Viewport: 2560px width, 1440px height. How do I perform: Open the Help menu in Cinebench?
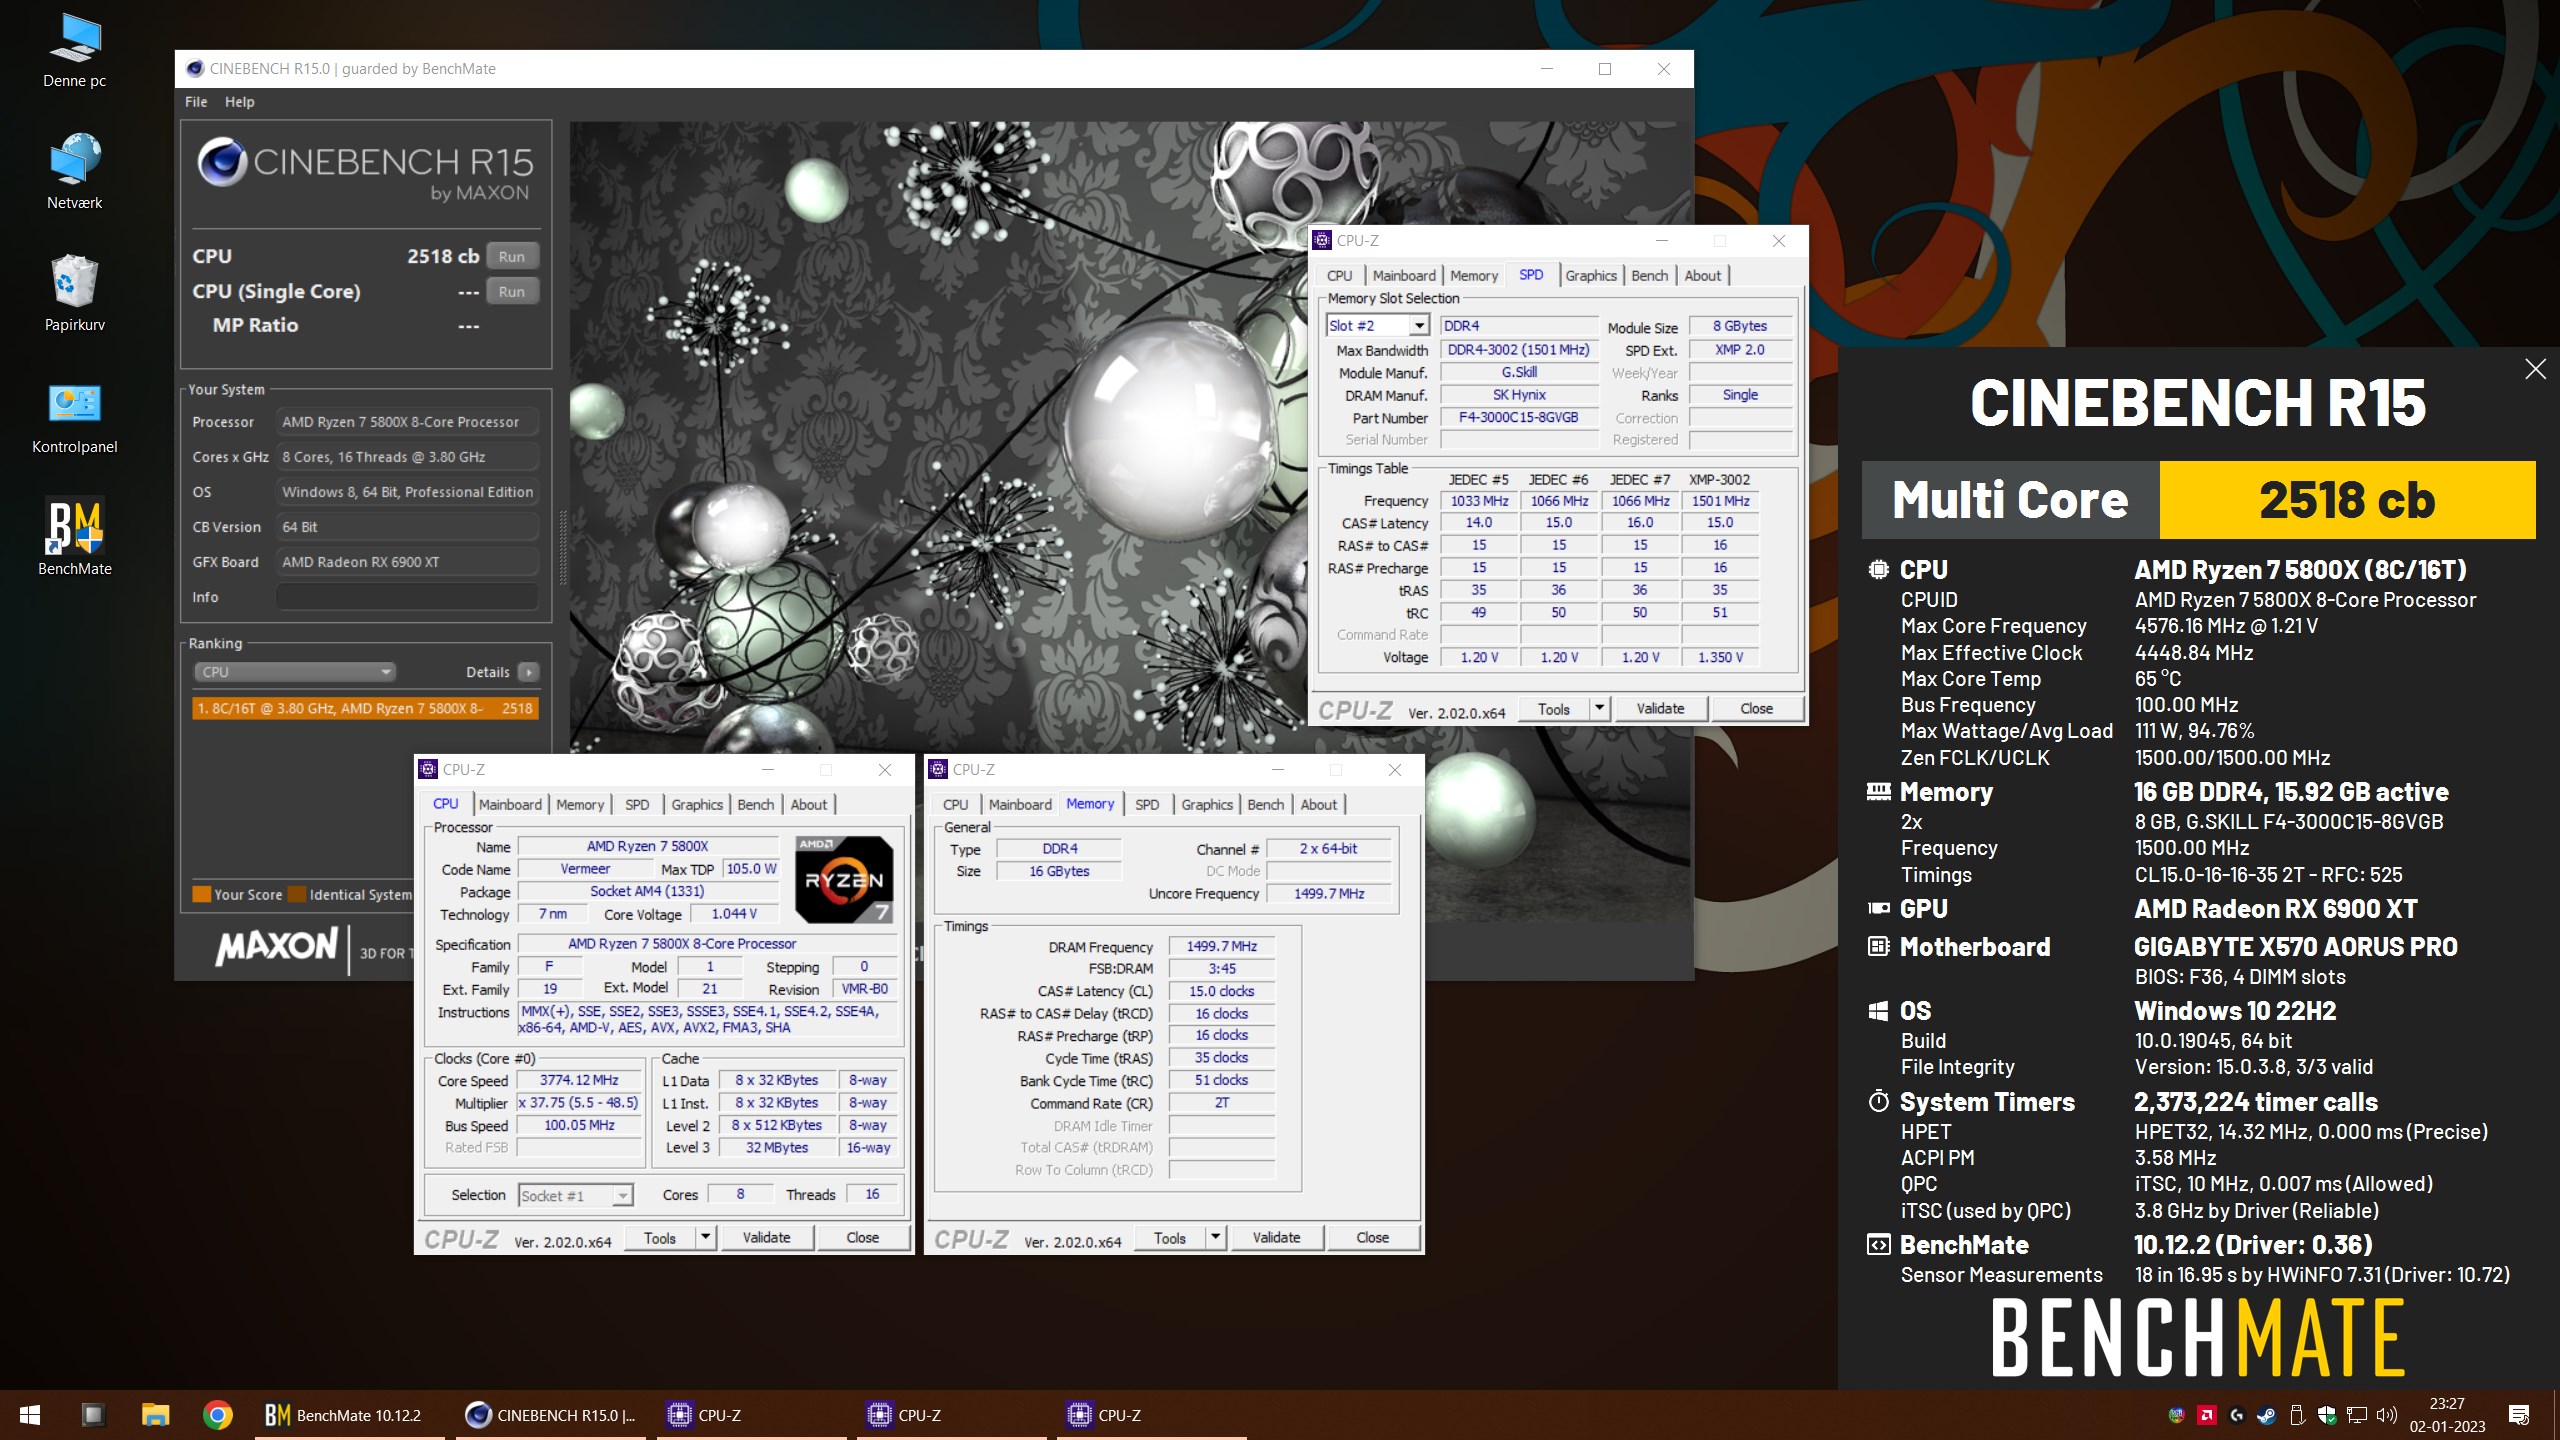pos(239,102)
